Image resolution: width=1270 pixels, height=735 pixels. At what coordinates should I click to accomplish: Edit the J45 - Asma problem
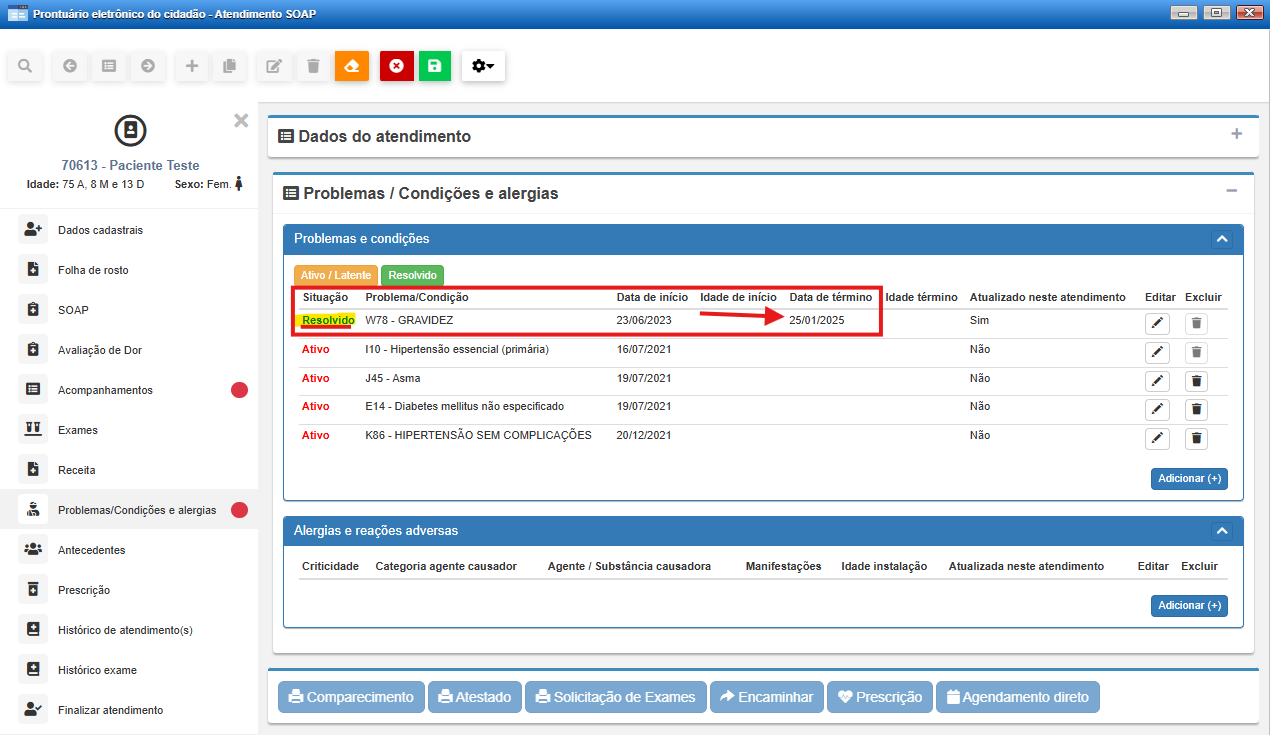[x=1157, y=381]
